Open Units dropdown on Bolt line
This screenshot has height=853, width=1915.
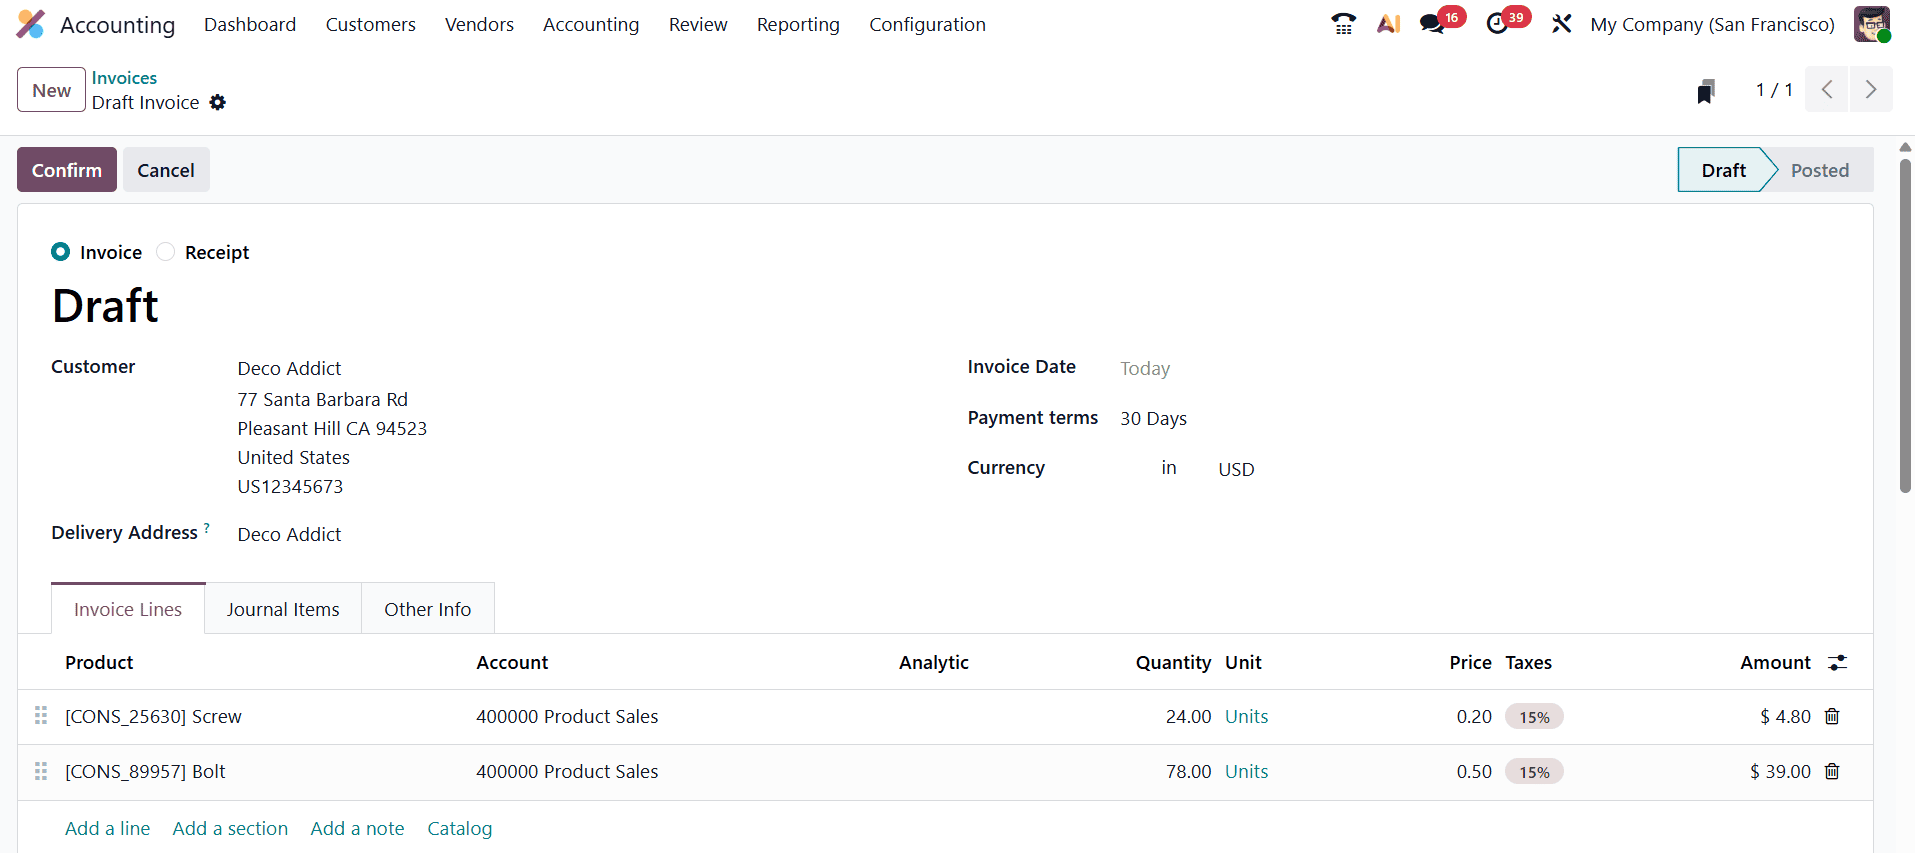[1246, 771]
